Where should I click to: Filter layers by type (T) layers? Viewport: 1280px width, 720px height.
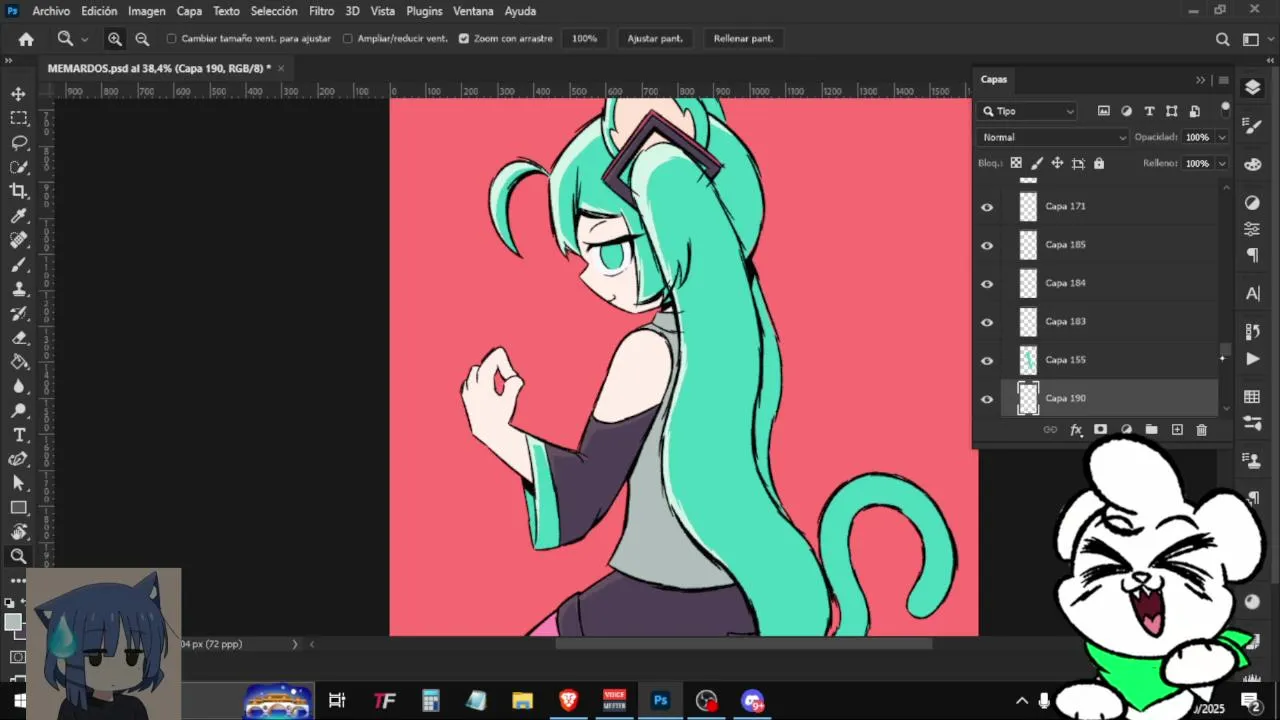pyautogui.click(x=1149, y=111)
